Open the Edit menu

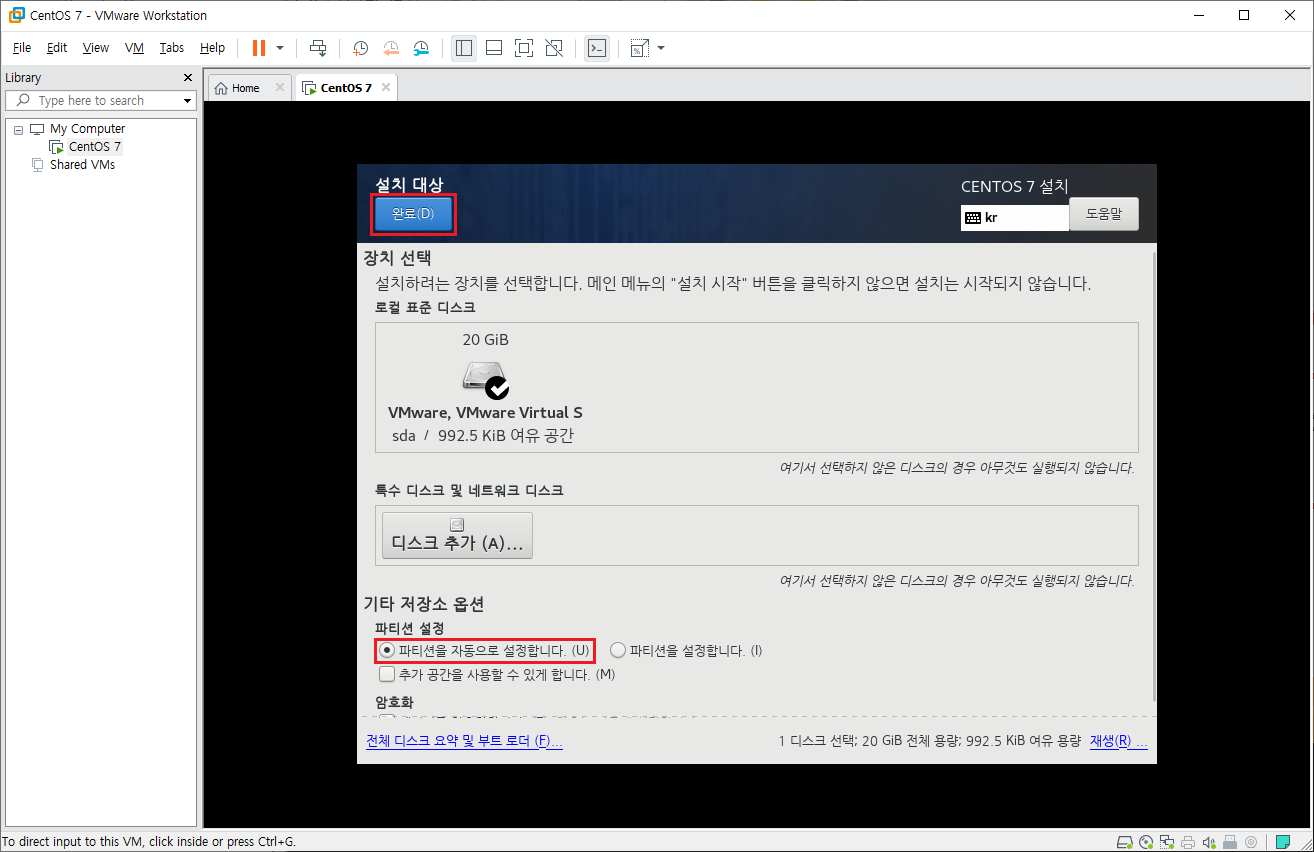point(57,48)
